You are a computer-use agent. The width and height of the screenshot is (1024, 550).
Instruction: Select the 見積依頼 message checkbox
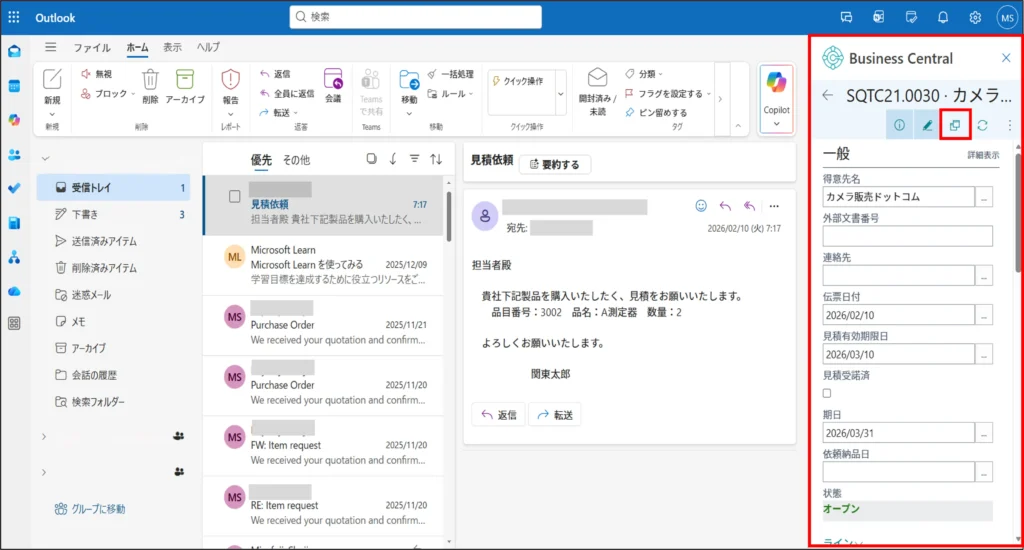(x=235, y=197)
